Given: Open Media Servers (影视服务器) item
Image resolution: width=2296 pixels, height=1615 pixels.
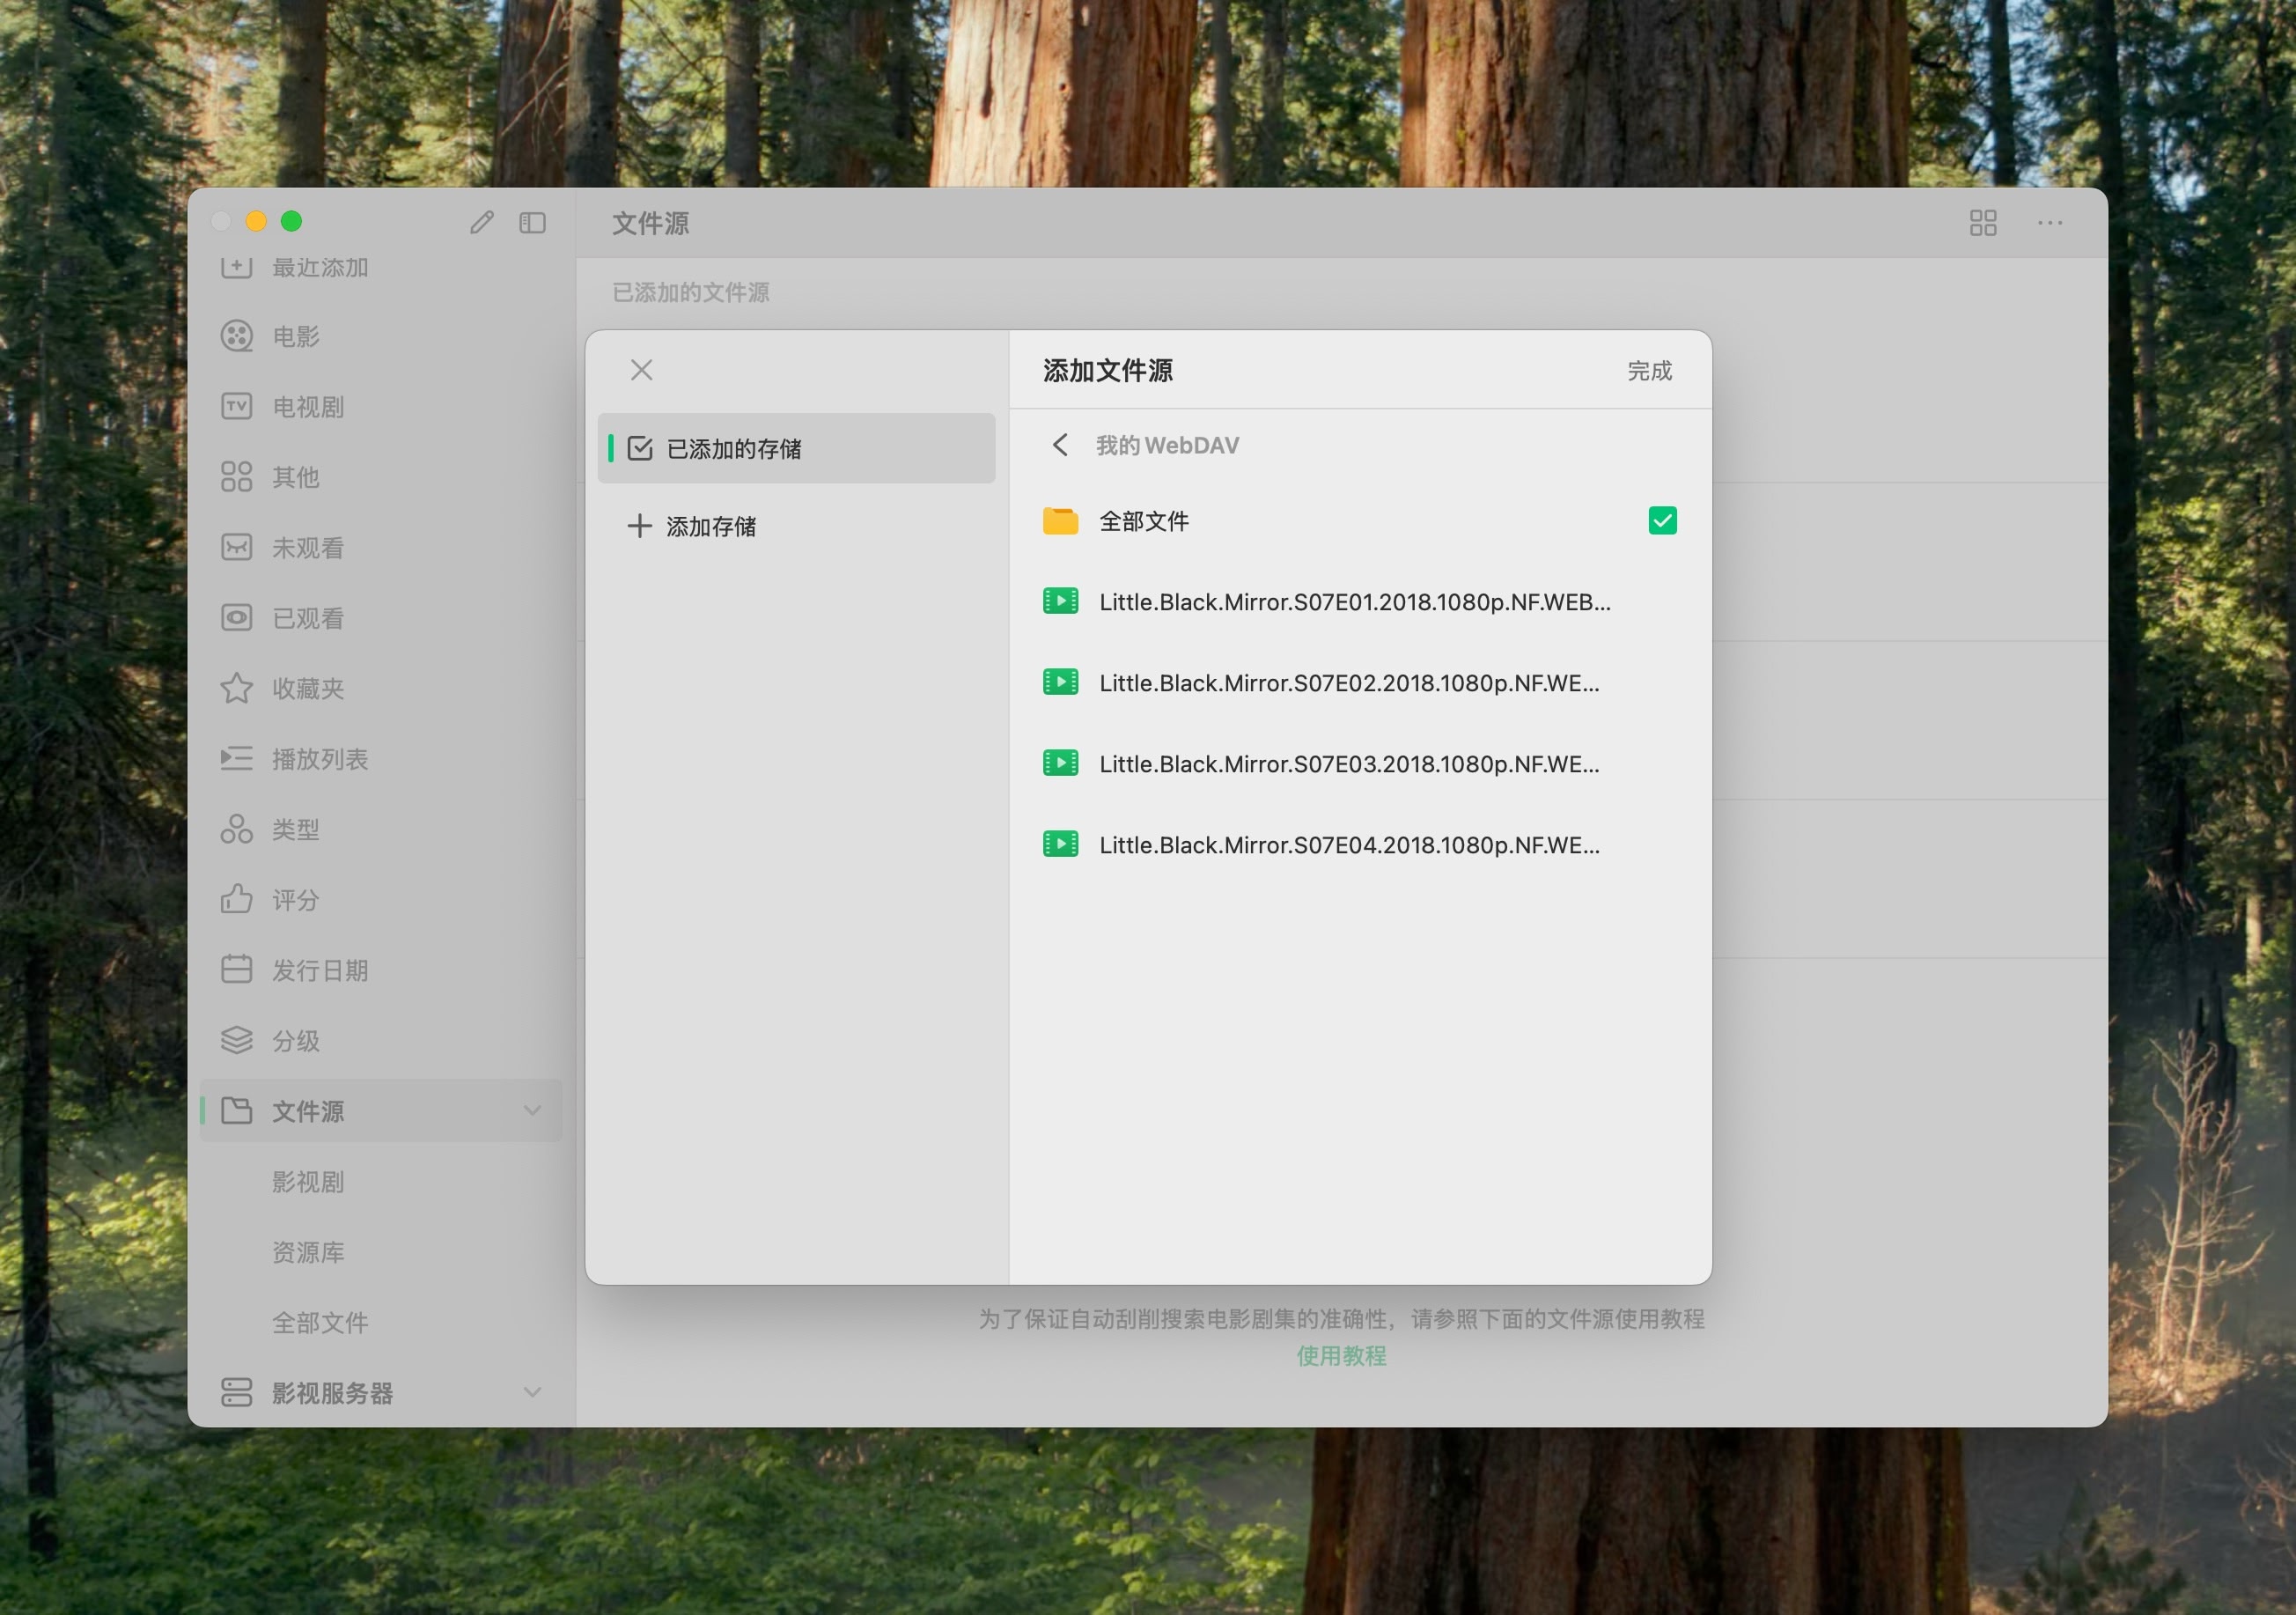Looking at the screenshot, I should point(380,1392).
